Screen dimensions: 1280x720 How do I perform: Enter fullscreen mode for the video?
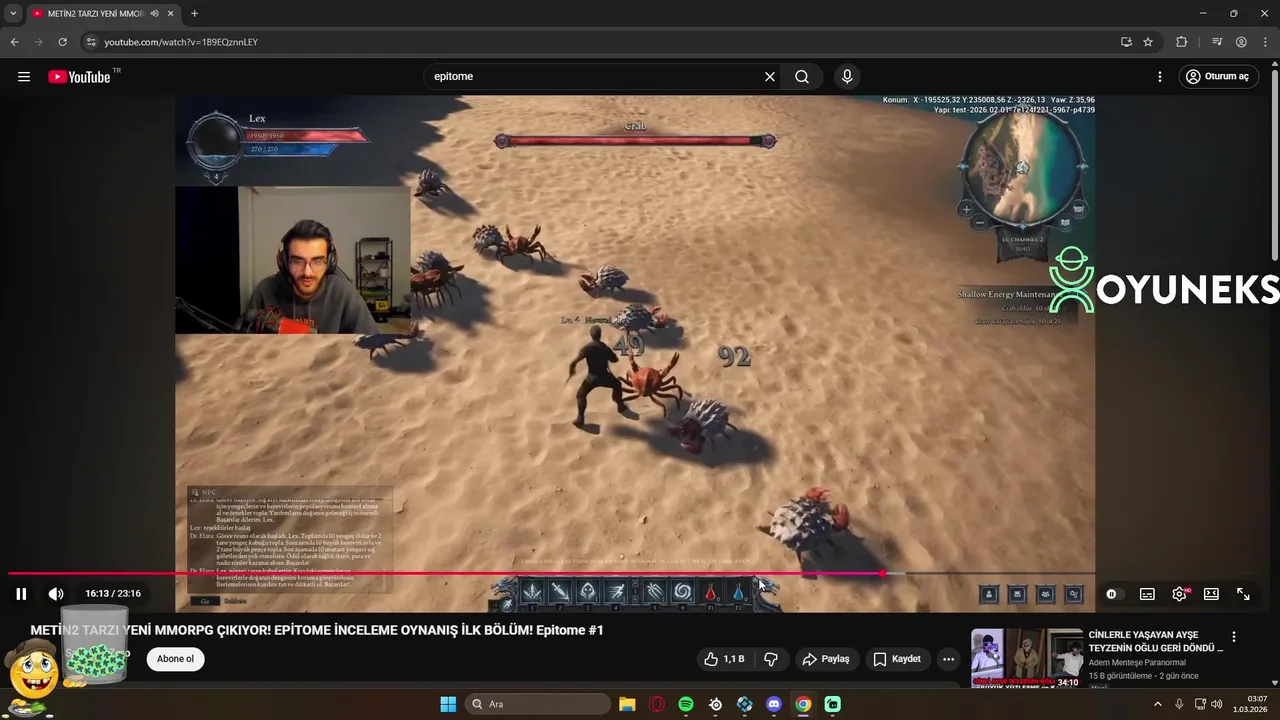coord(1243,594)
